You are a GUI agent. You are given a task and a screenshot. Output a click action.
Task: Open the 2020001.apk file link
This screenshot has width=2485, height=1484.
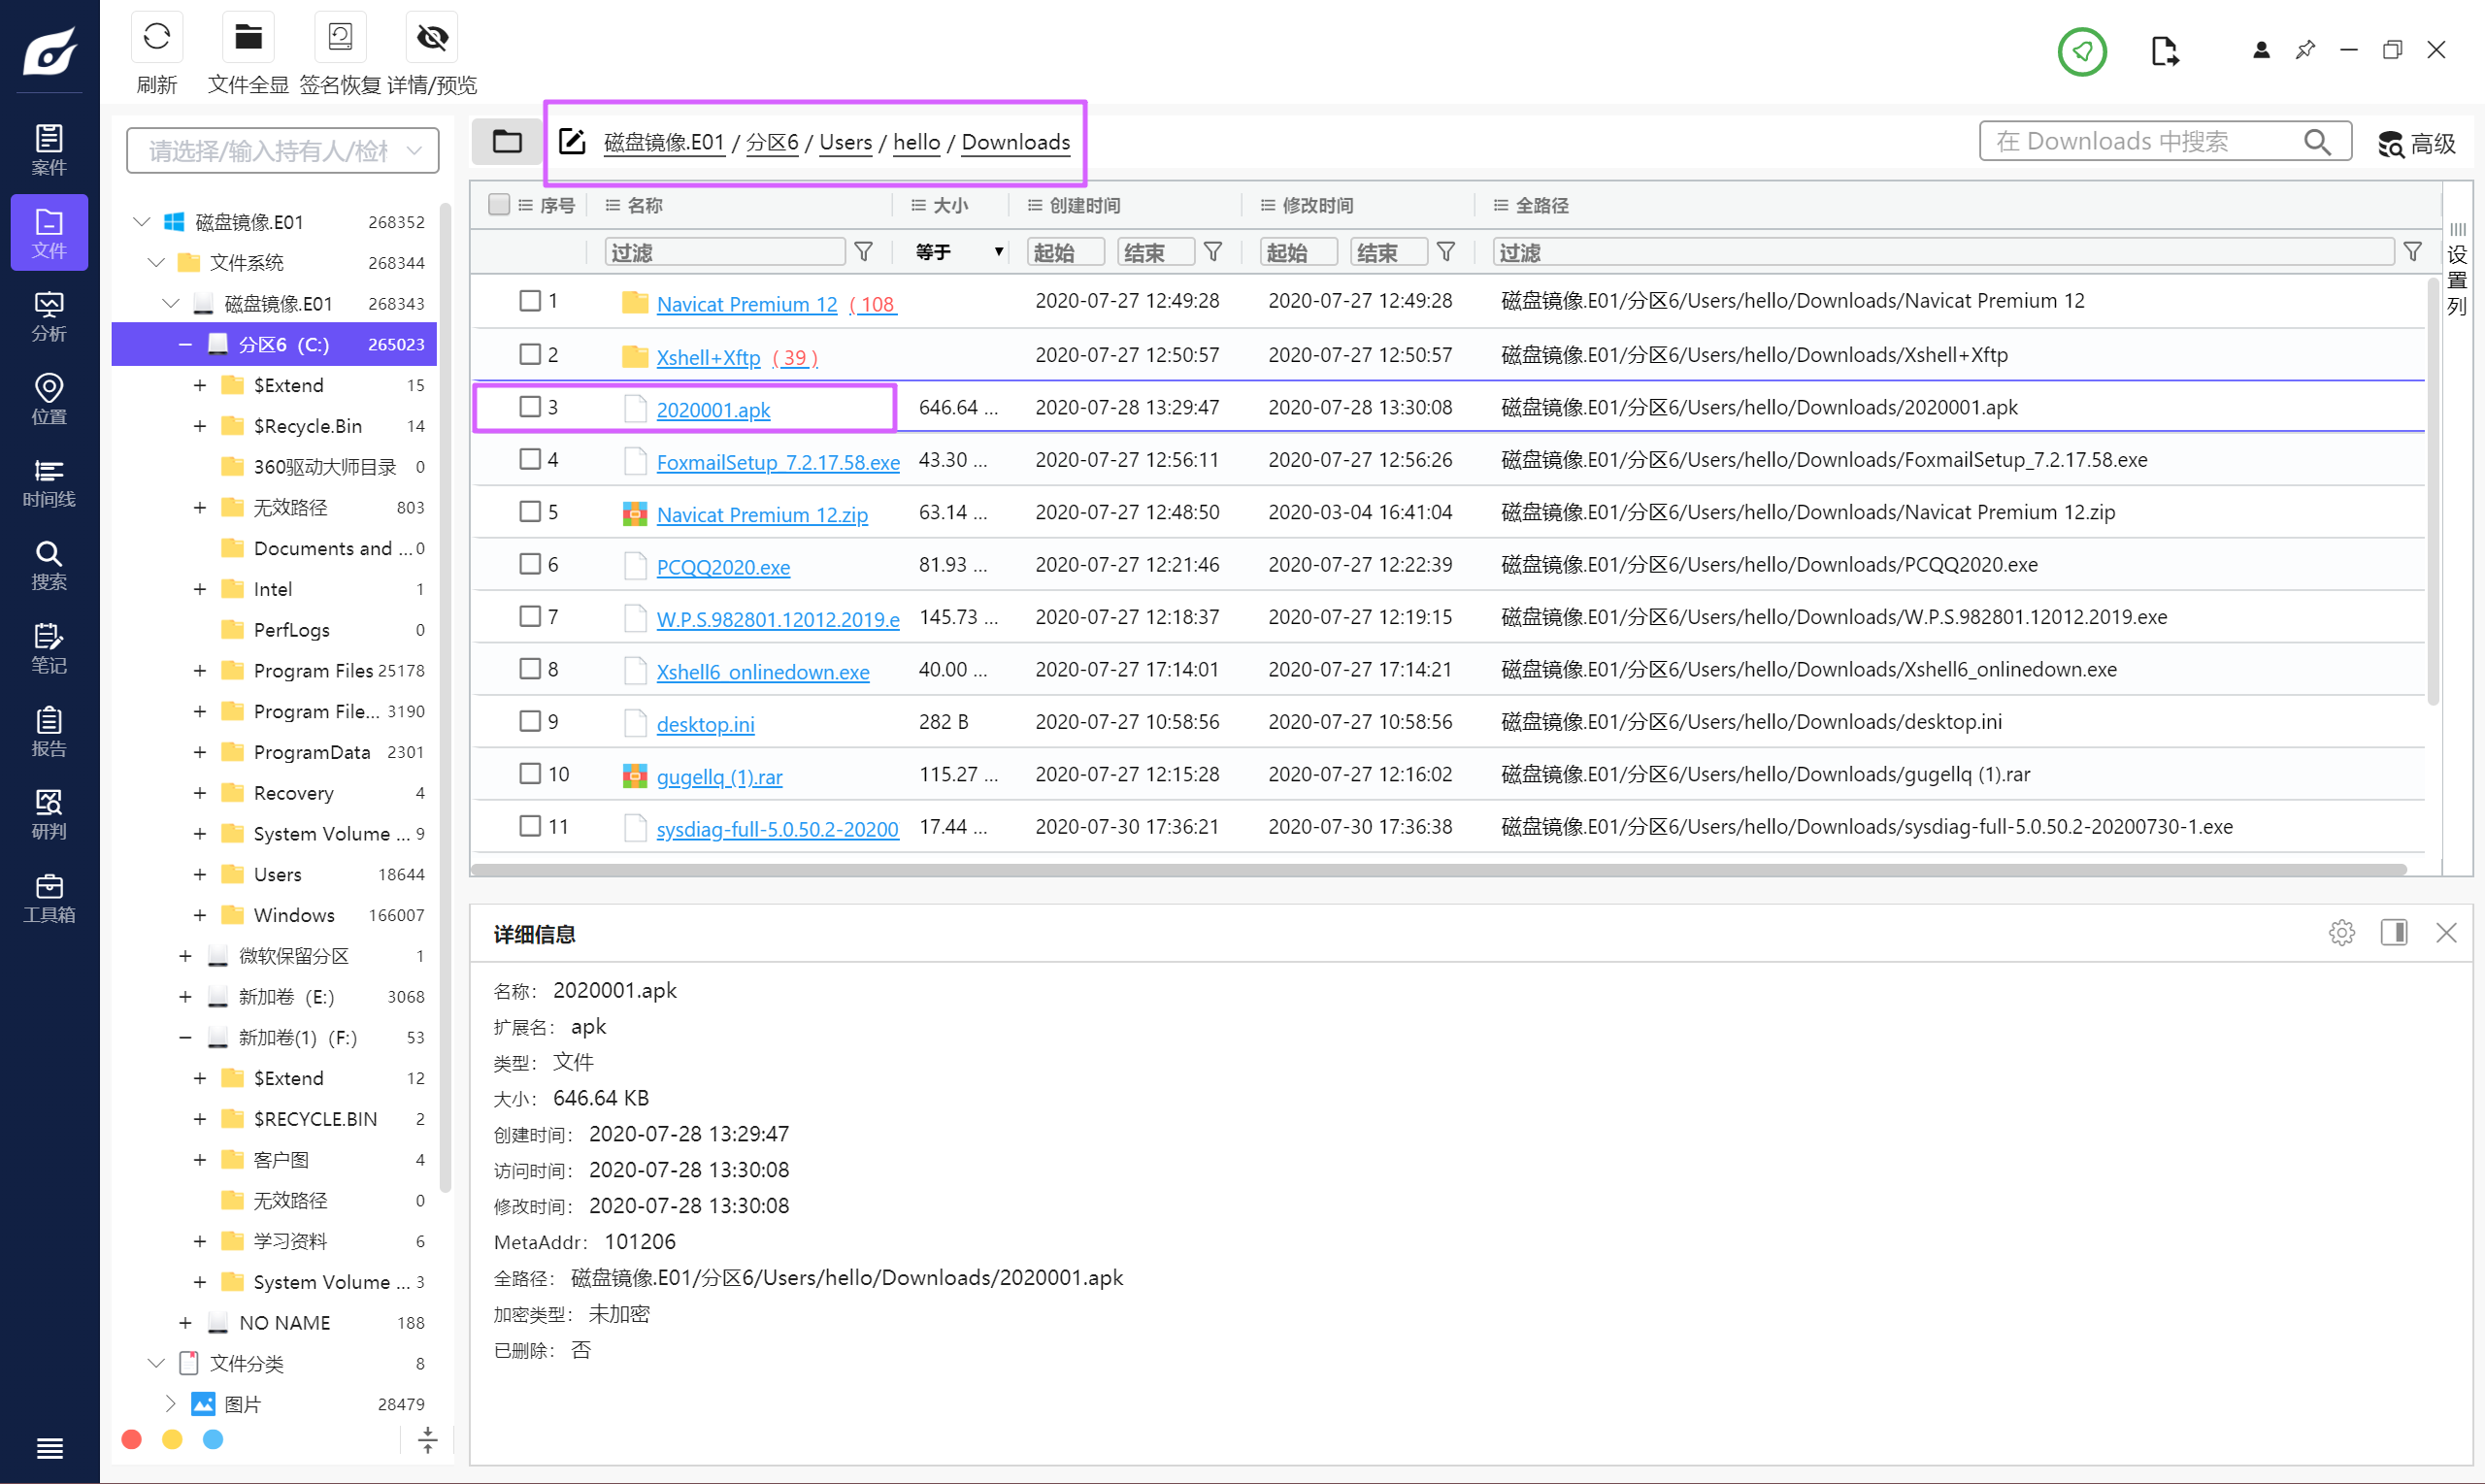[713, 409]
